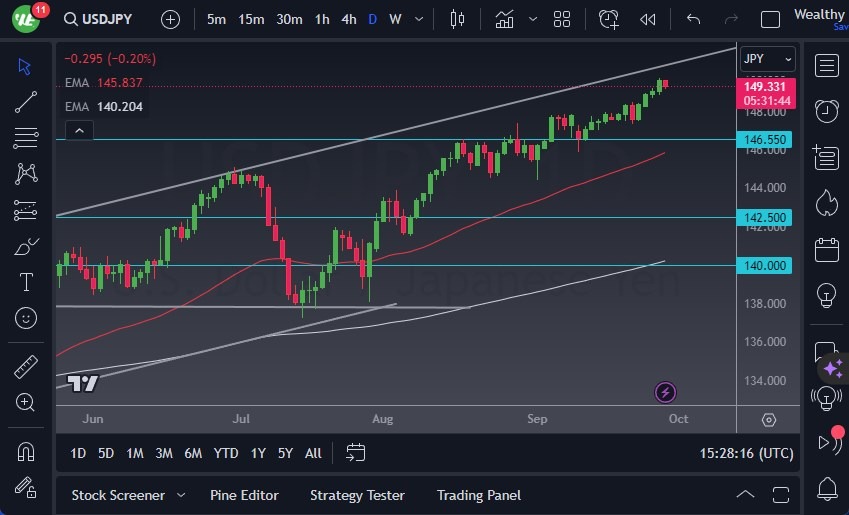Toggle lock all drawing tools

tap(26, 487)
